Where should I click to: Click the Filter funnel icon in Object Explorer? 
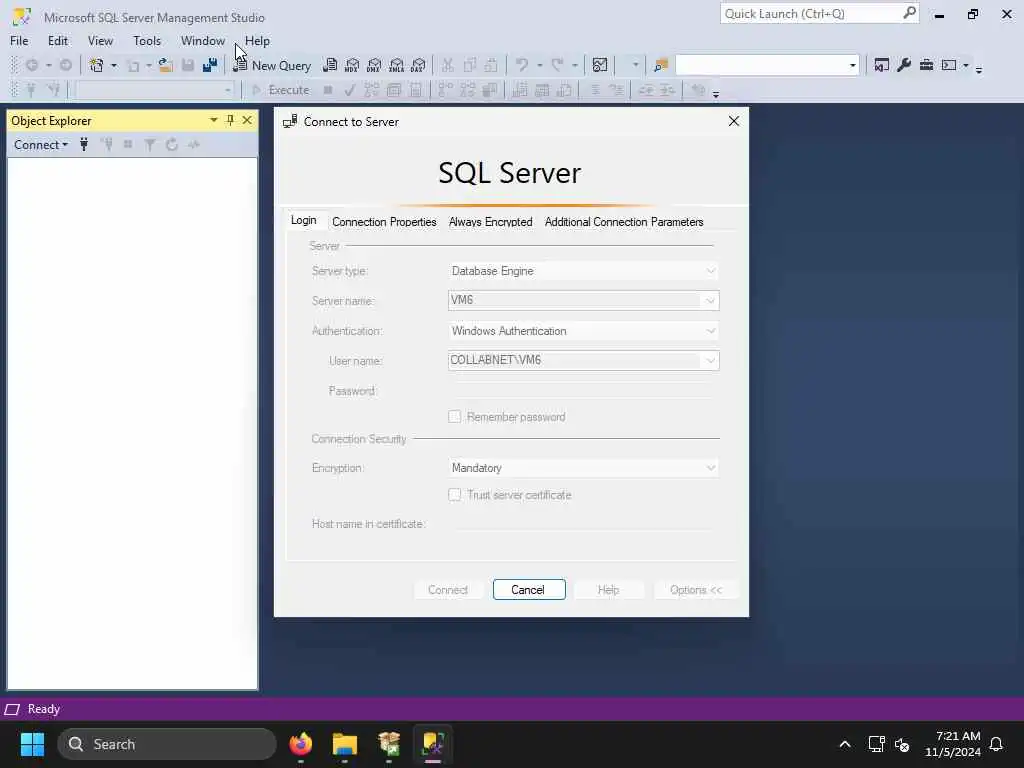tap(150, 144)
